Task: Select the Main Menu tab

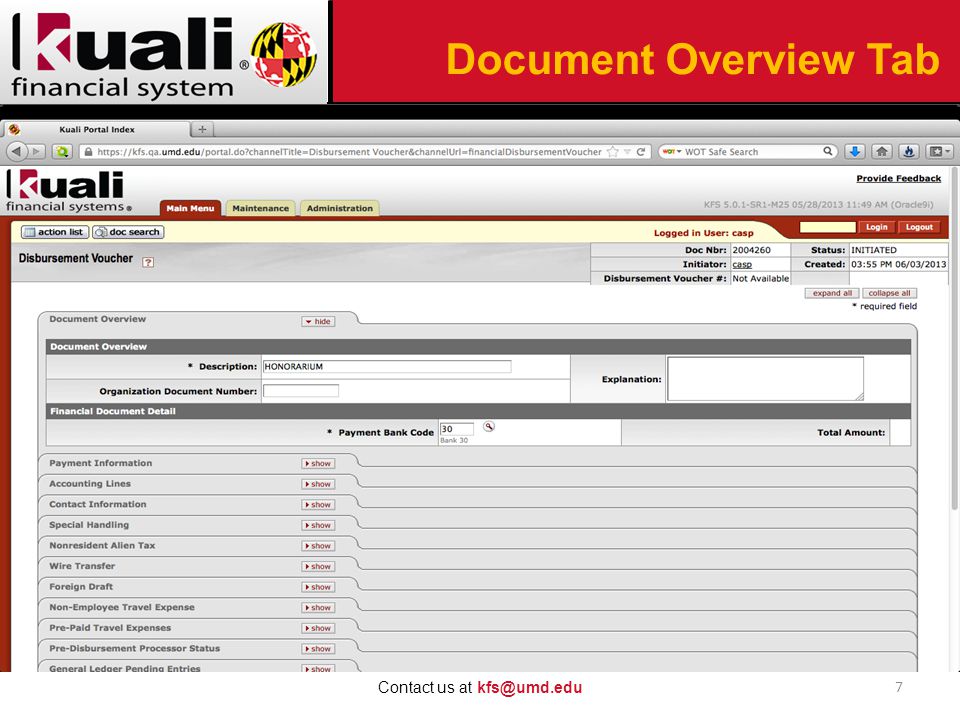Action: (x=190, y=208)
